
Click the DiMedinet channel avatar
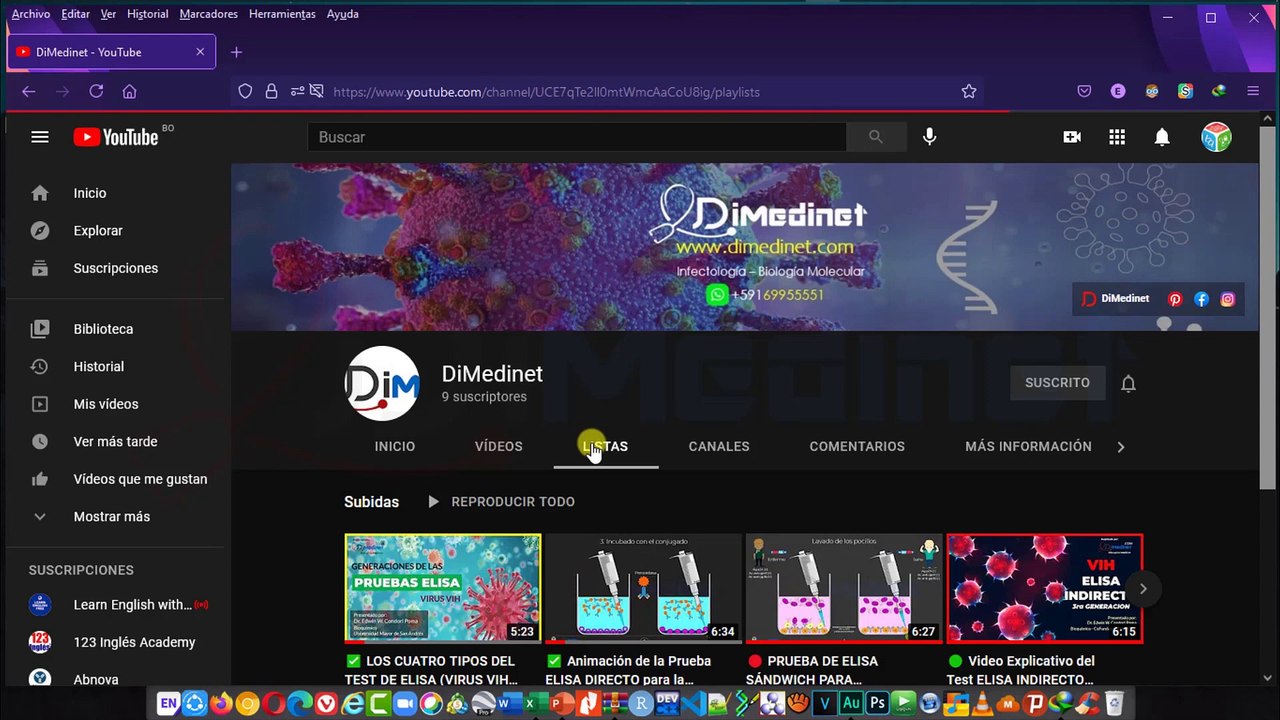pos(382,384)
